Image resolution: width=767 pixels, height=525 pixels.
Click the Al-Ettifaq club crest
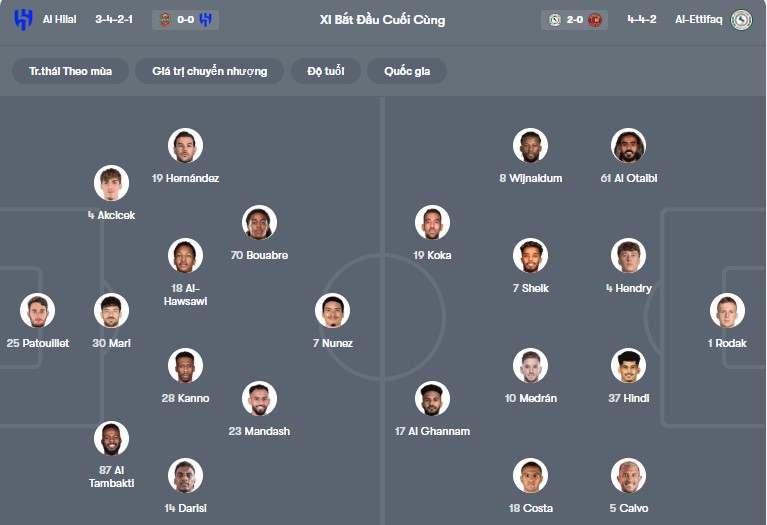pyautogui.click(x=741, y=19)
